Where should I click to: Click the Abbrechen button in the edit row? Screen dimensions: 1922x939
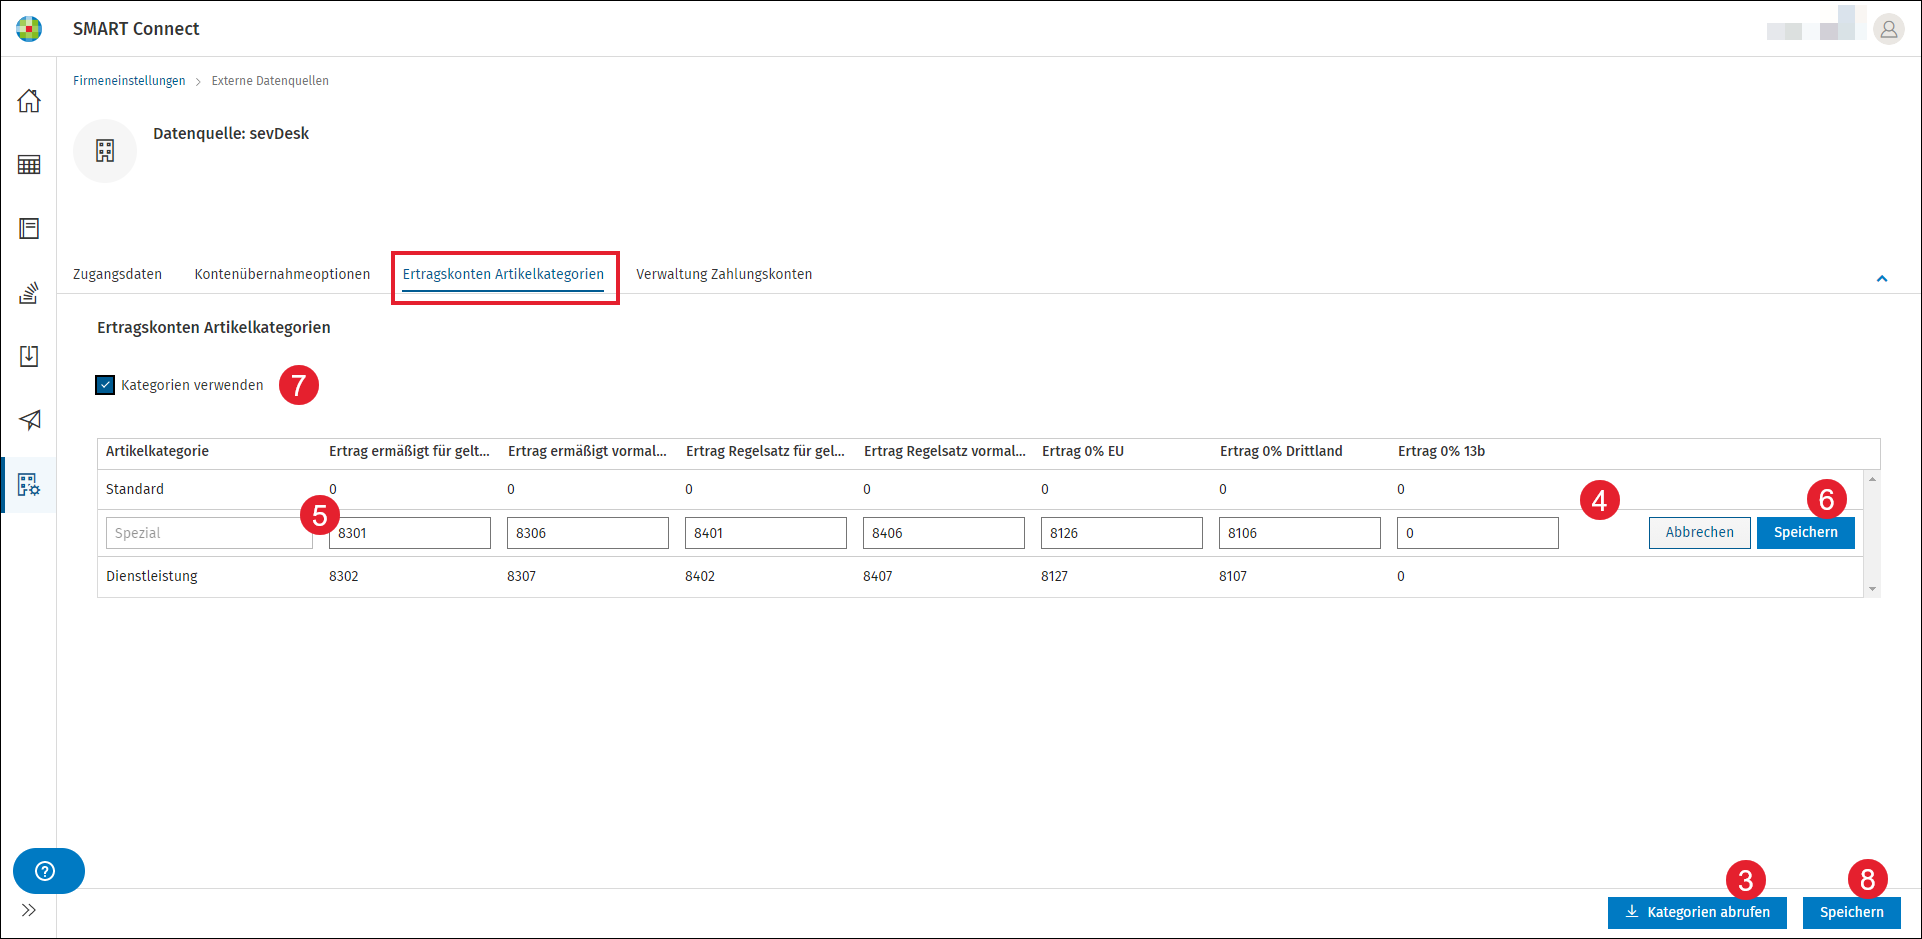pos(1700,533)
